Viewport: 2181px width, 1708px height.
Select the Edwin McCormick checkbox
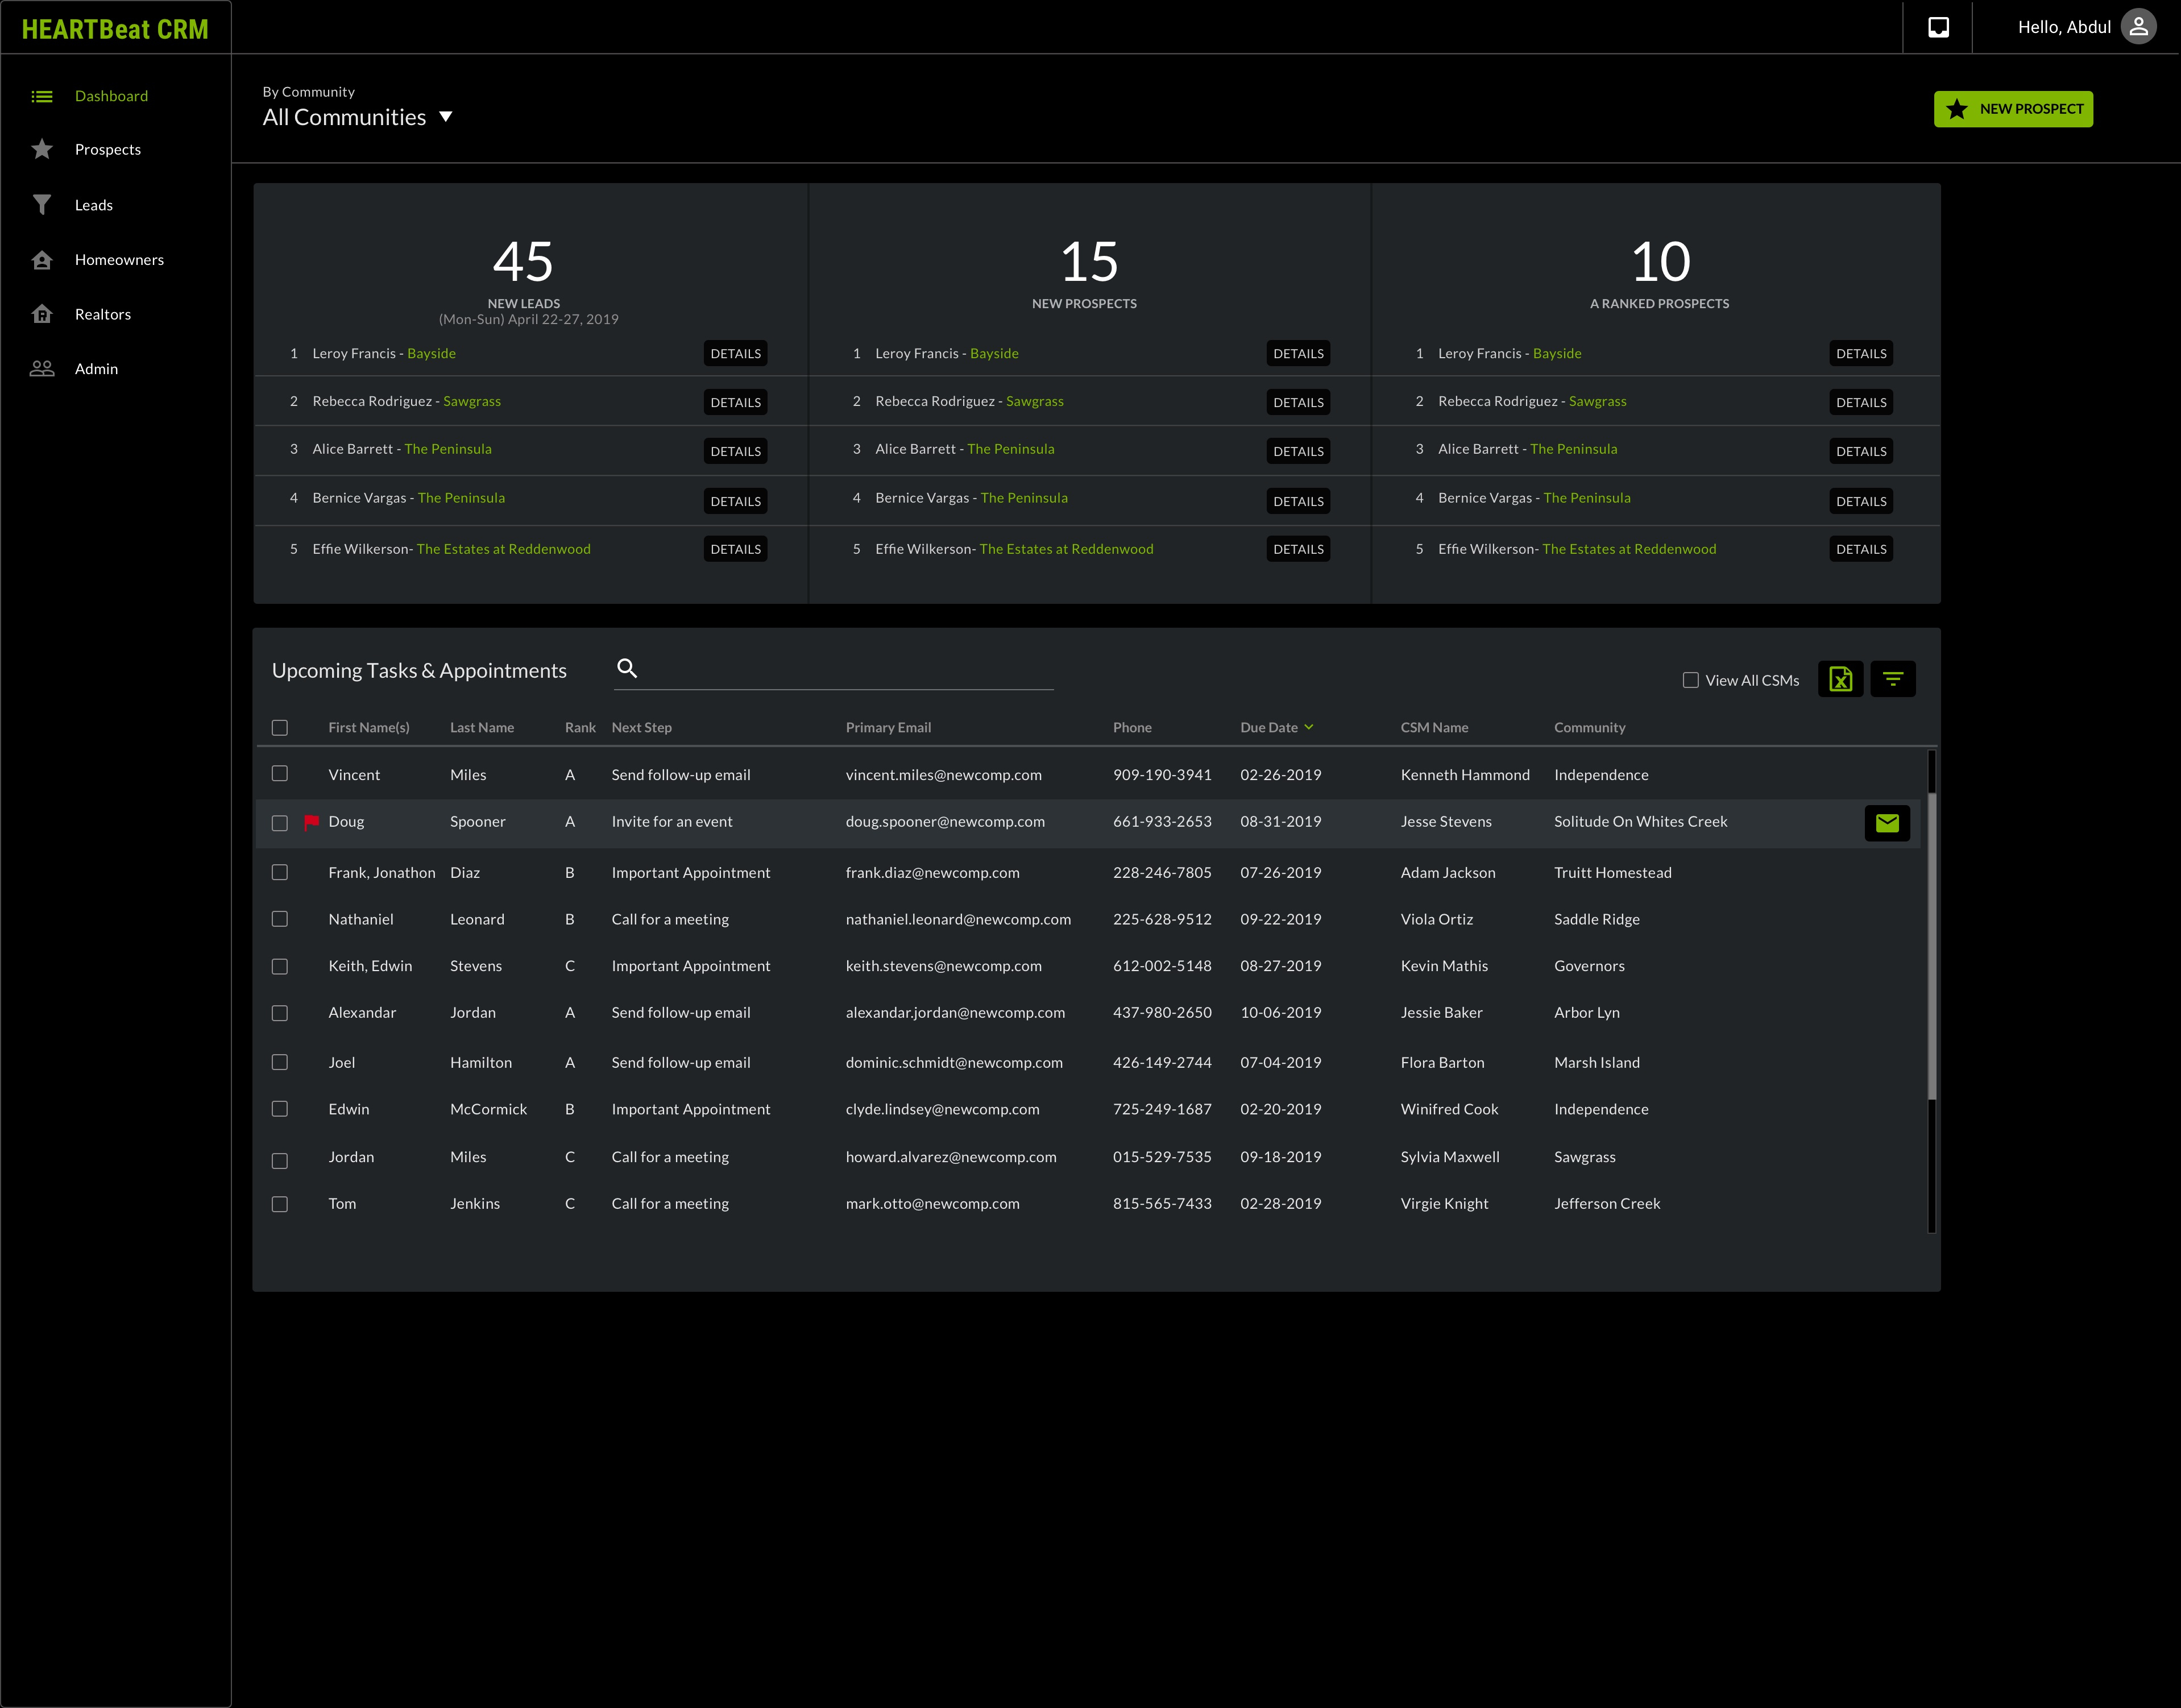pyautogui.click(x=280, y=1109)
